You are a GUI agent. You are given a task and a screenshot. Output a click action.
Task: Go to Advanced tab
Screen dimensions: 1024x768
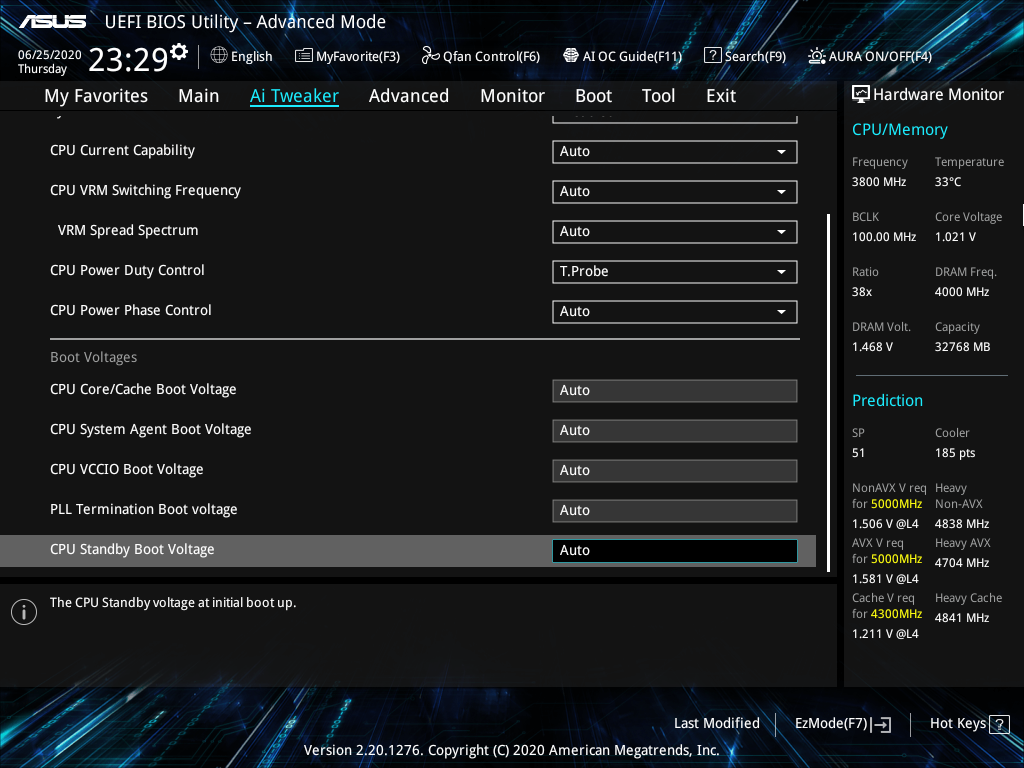[x=409, y=96]
